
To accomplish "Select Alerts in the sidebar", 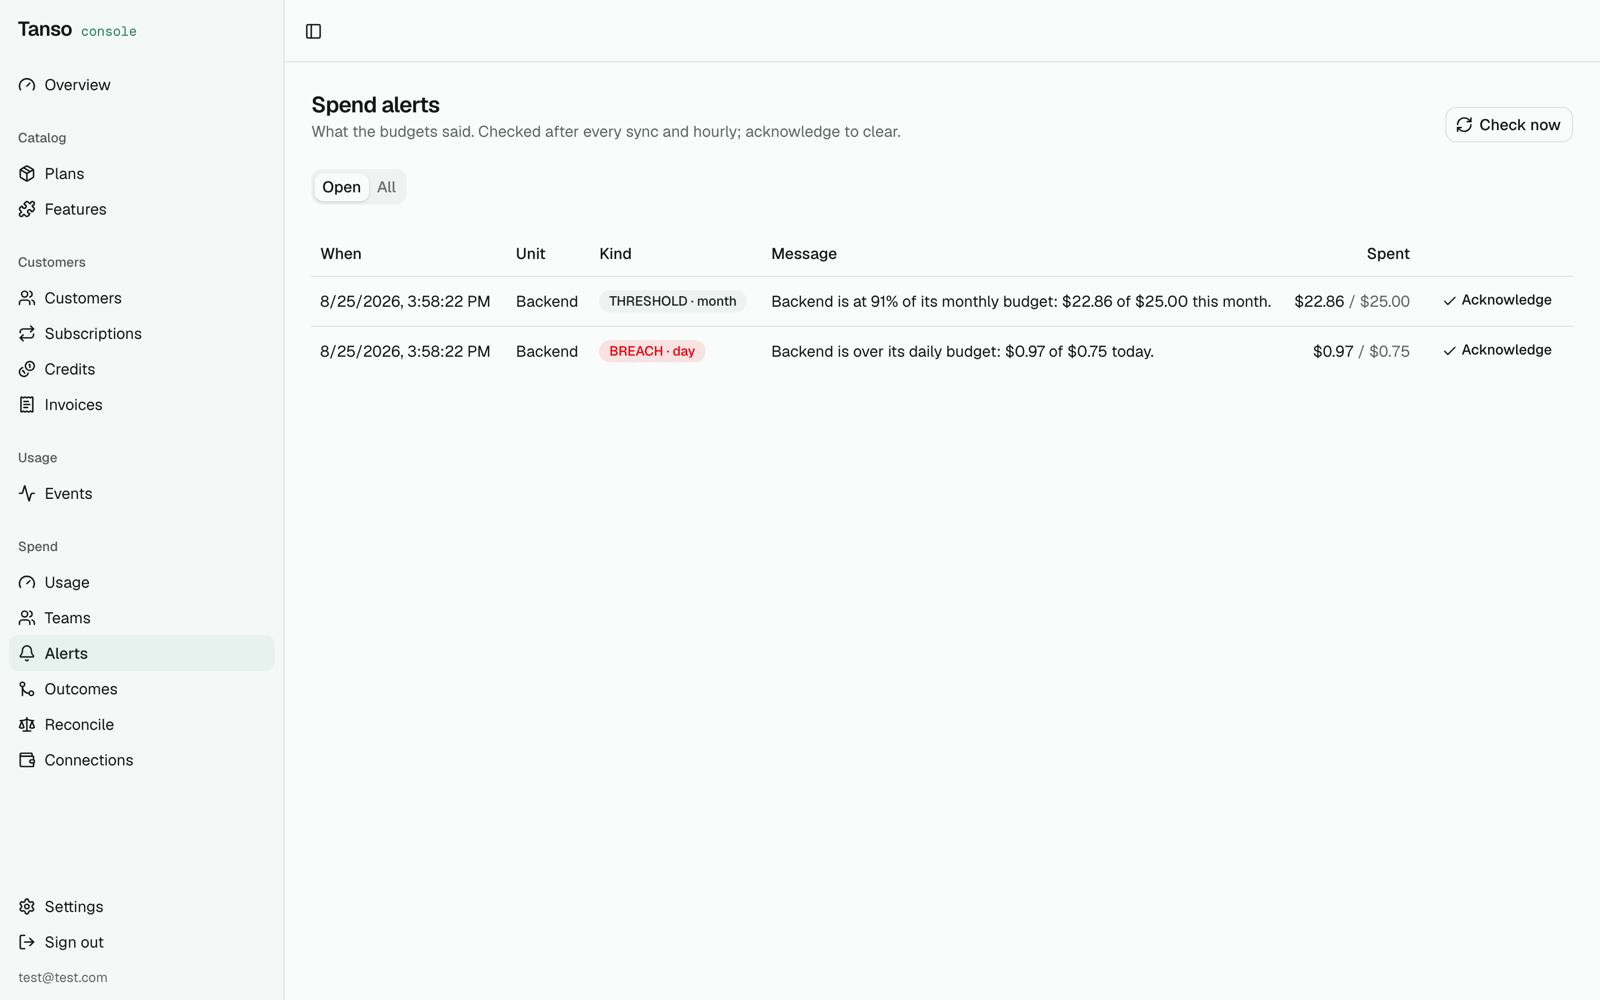I will click(142, 653).
